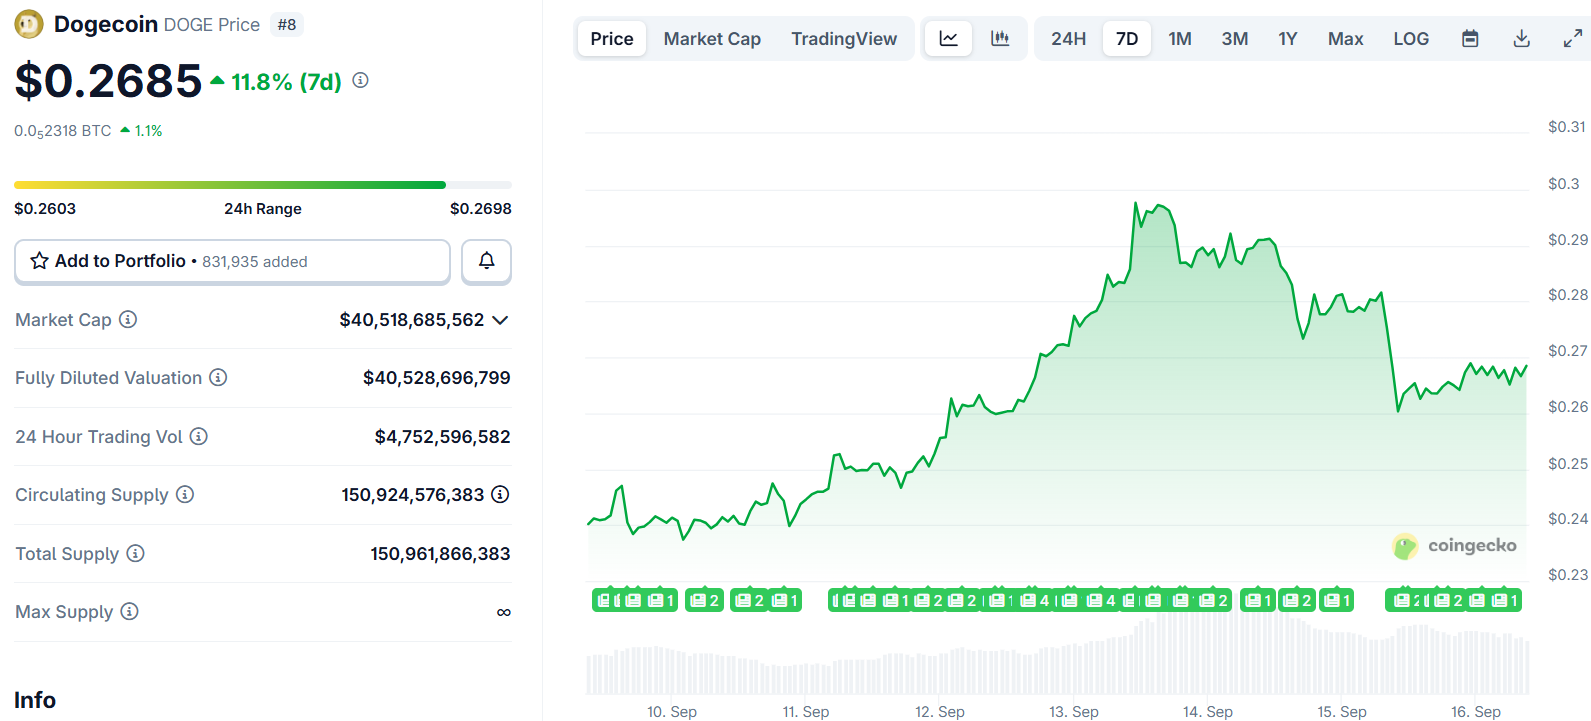This screenshot has width=1591, height=721.
Task: Click the Dogecoin logo icon
Action: coord(29,24)
